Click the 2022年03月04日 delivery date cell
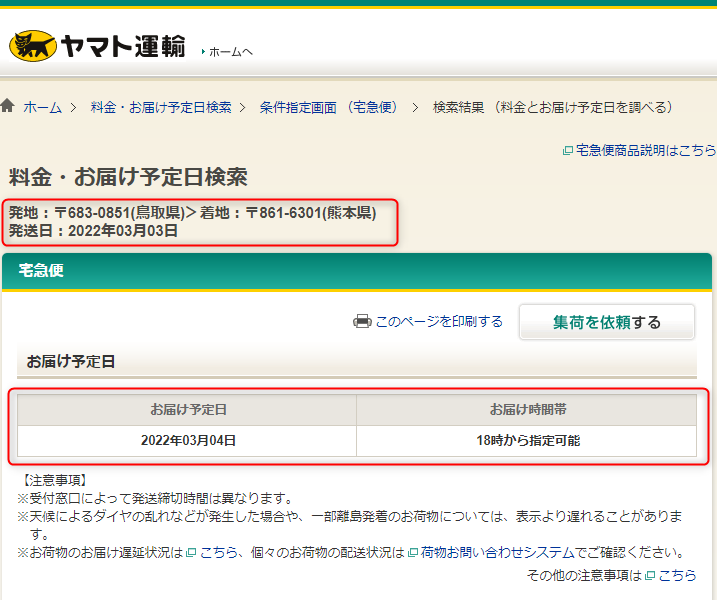Viewport: 717px width, 600px height. click(x=188, y=440)
